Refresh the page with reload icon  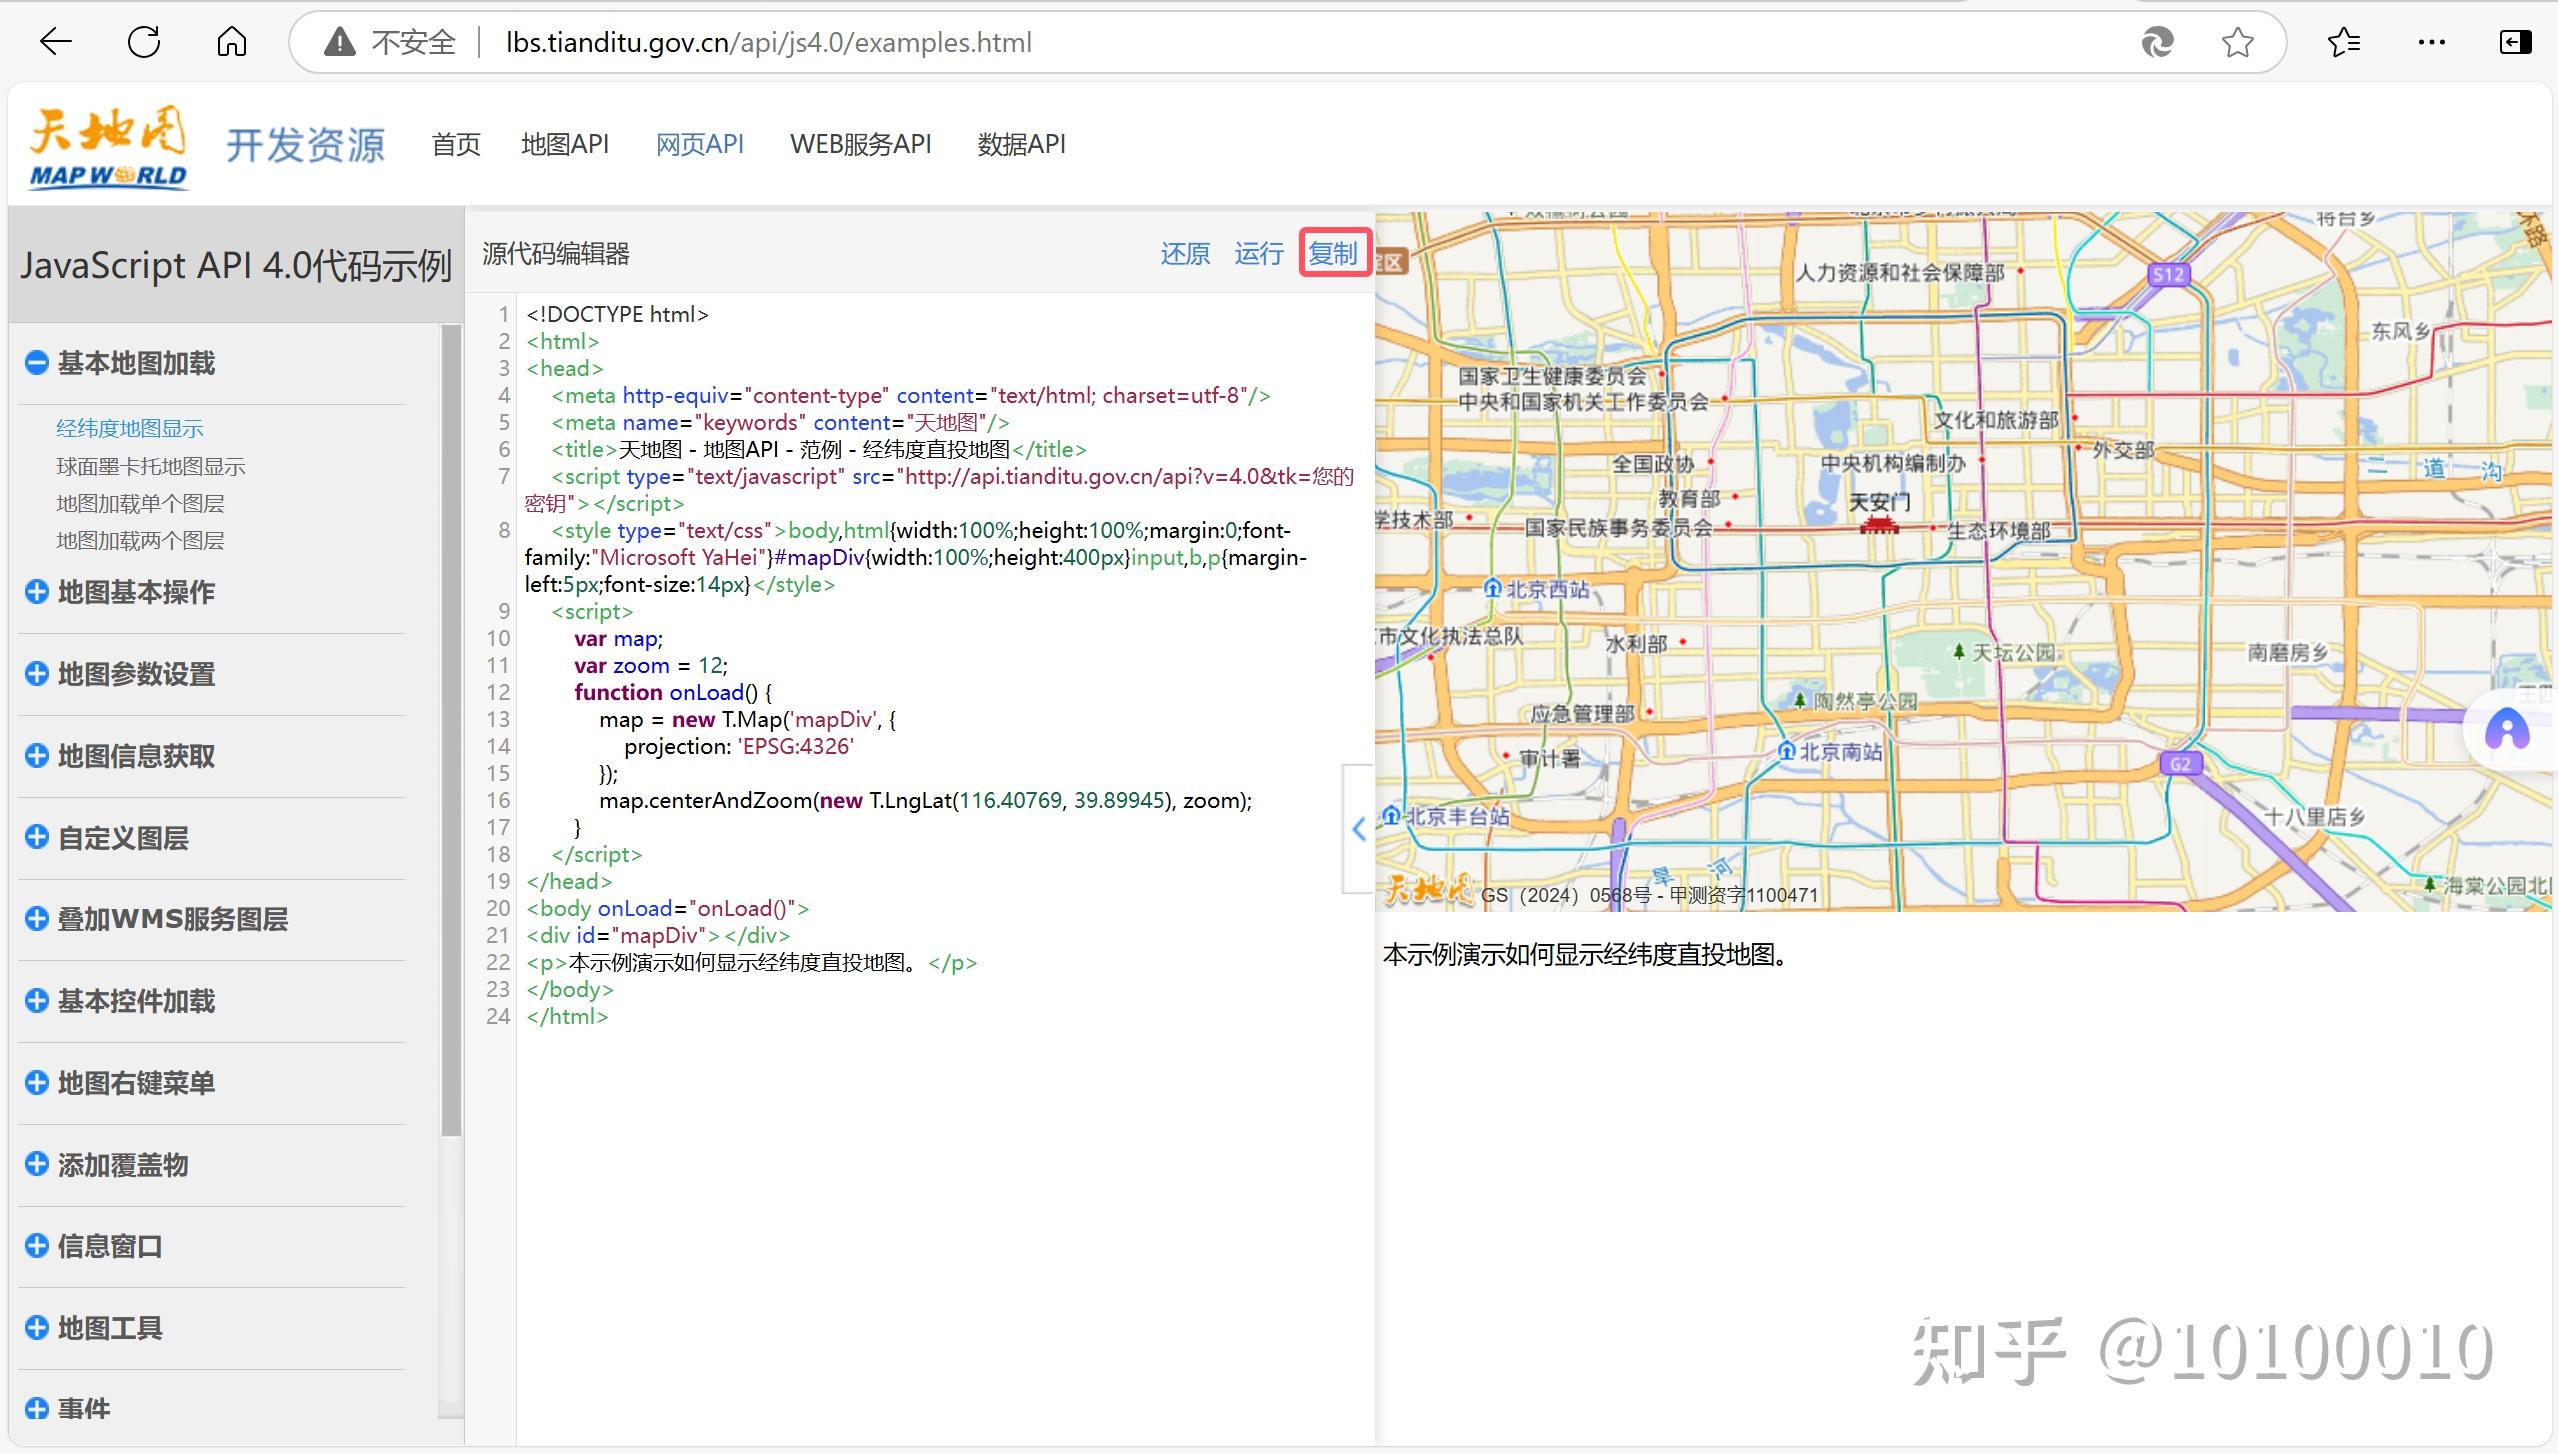144,42
